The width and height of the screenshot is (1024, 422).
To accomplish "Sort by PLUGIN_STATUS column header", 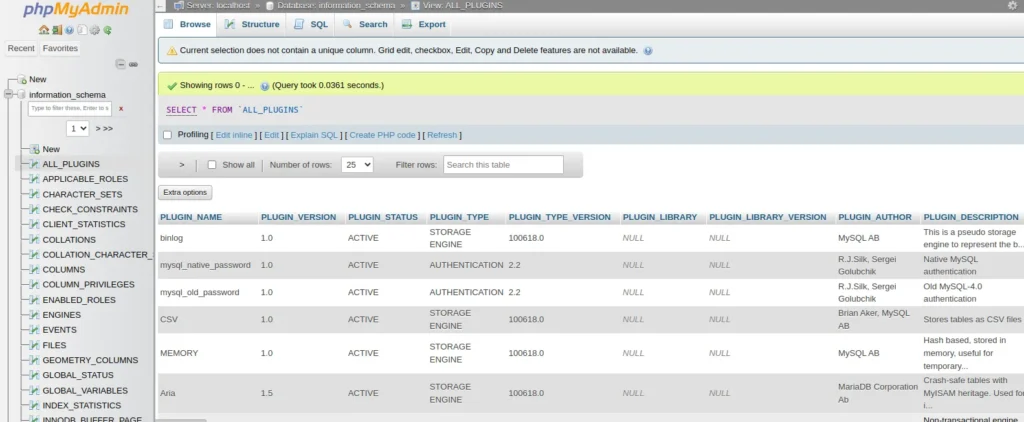I will [383, 217].
